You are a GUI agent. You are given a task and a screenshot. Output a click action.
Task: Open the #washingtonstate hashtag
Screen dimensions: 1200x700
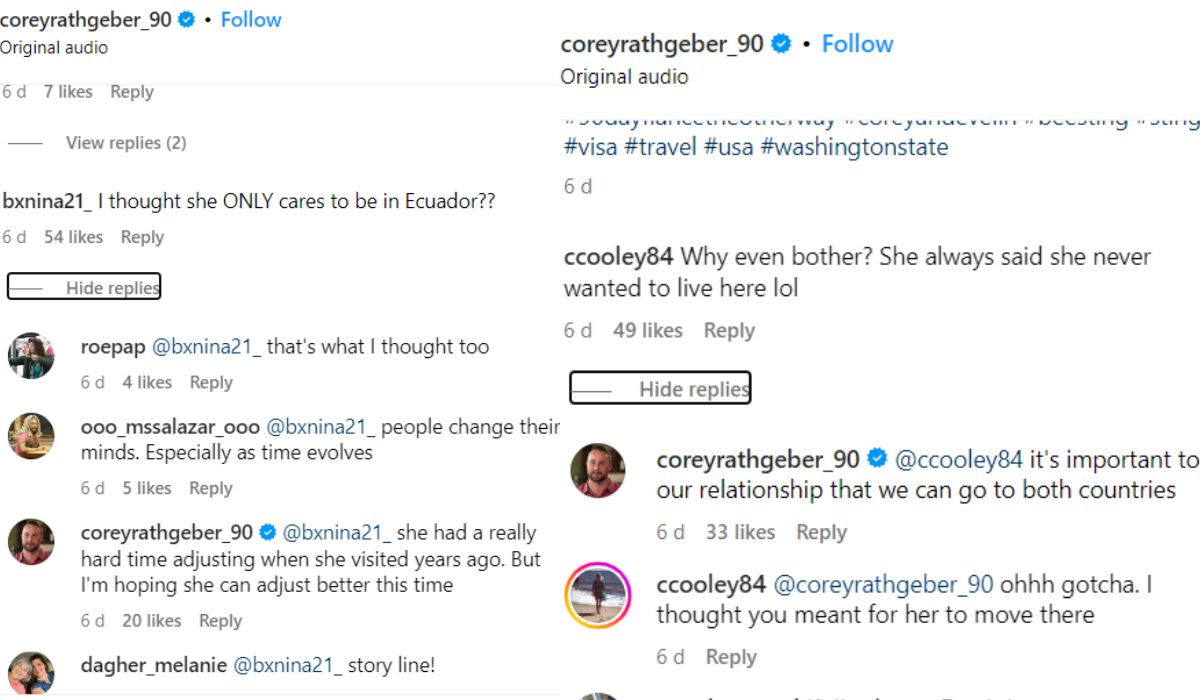point(854,147)
